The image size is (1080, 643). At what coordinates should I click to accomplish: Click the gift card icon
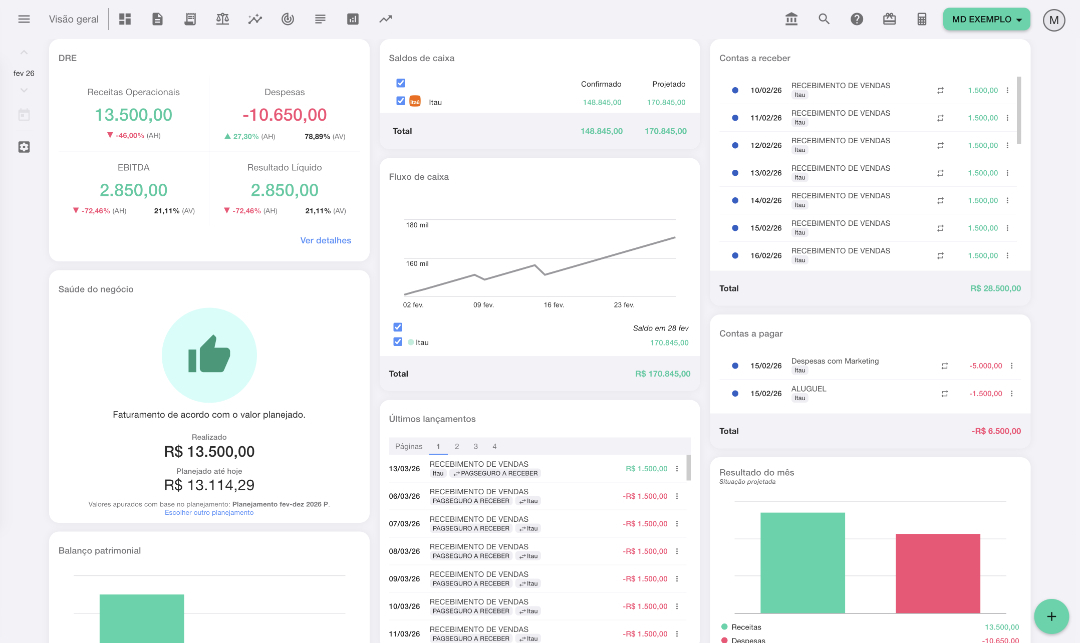(889, 19)
